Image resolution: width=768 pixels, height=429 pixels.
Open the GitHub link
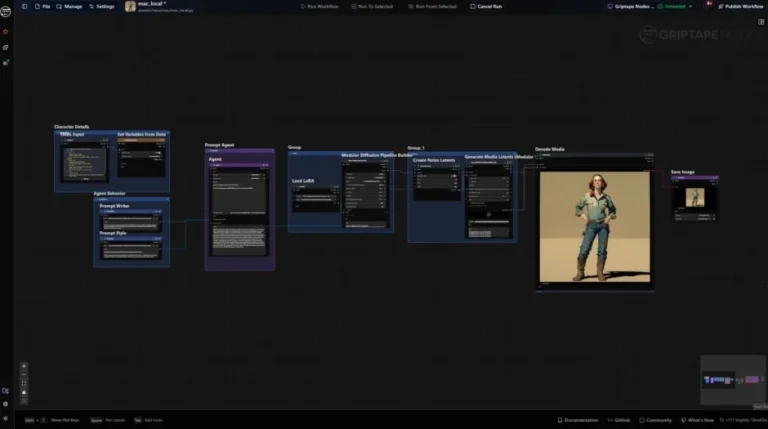coord(619,420)
